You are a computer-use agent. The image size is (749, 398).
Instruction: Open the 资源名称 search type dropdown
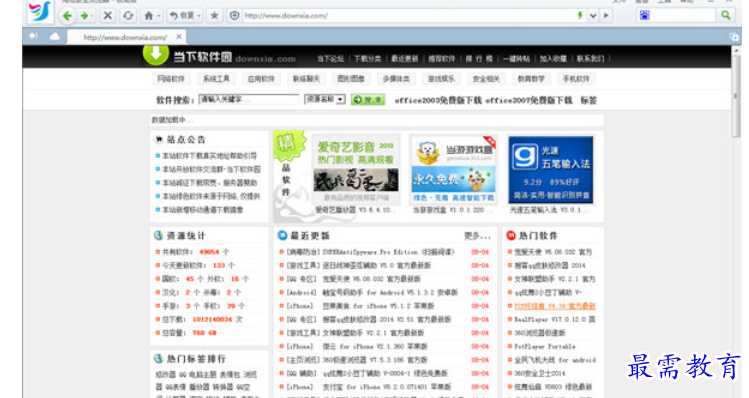[x=340, y=99]
